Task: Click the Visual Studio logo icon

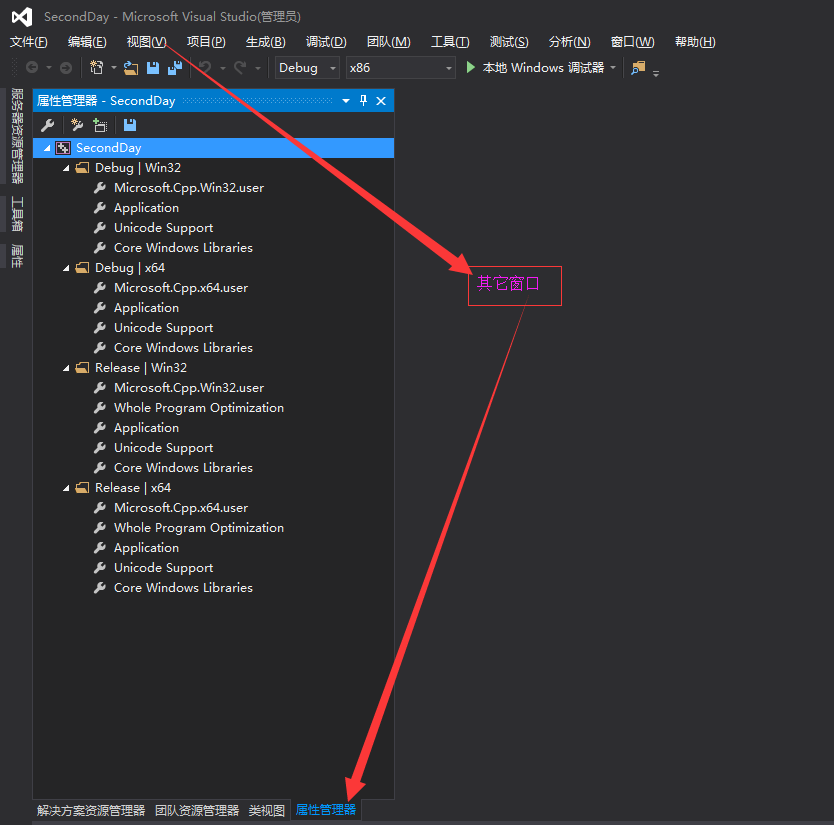Action: click(x=22, y=17)
